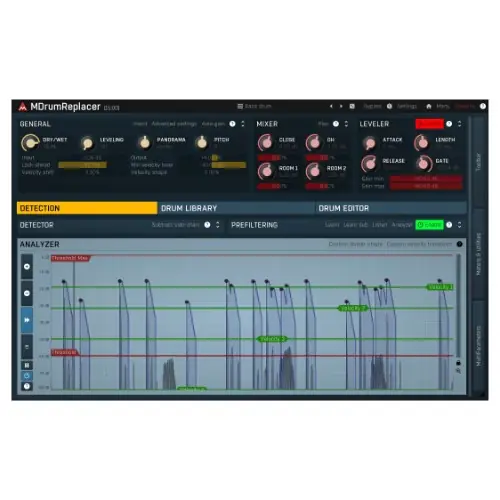500x500 pixels.
Task: Toggle the green Enable button in Prefiltering
Action: (x=429, y=225)
